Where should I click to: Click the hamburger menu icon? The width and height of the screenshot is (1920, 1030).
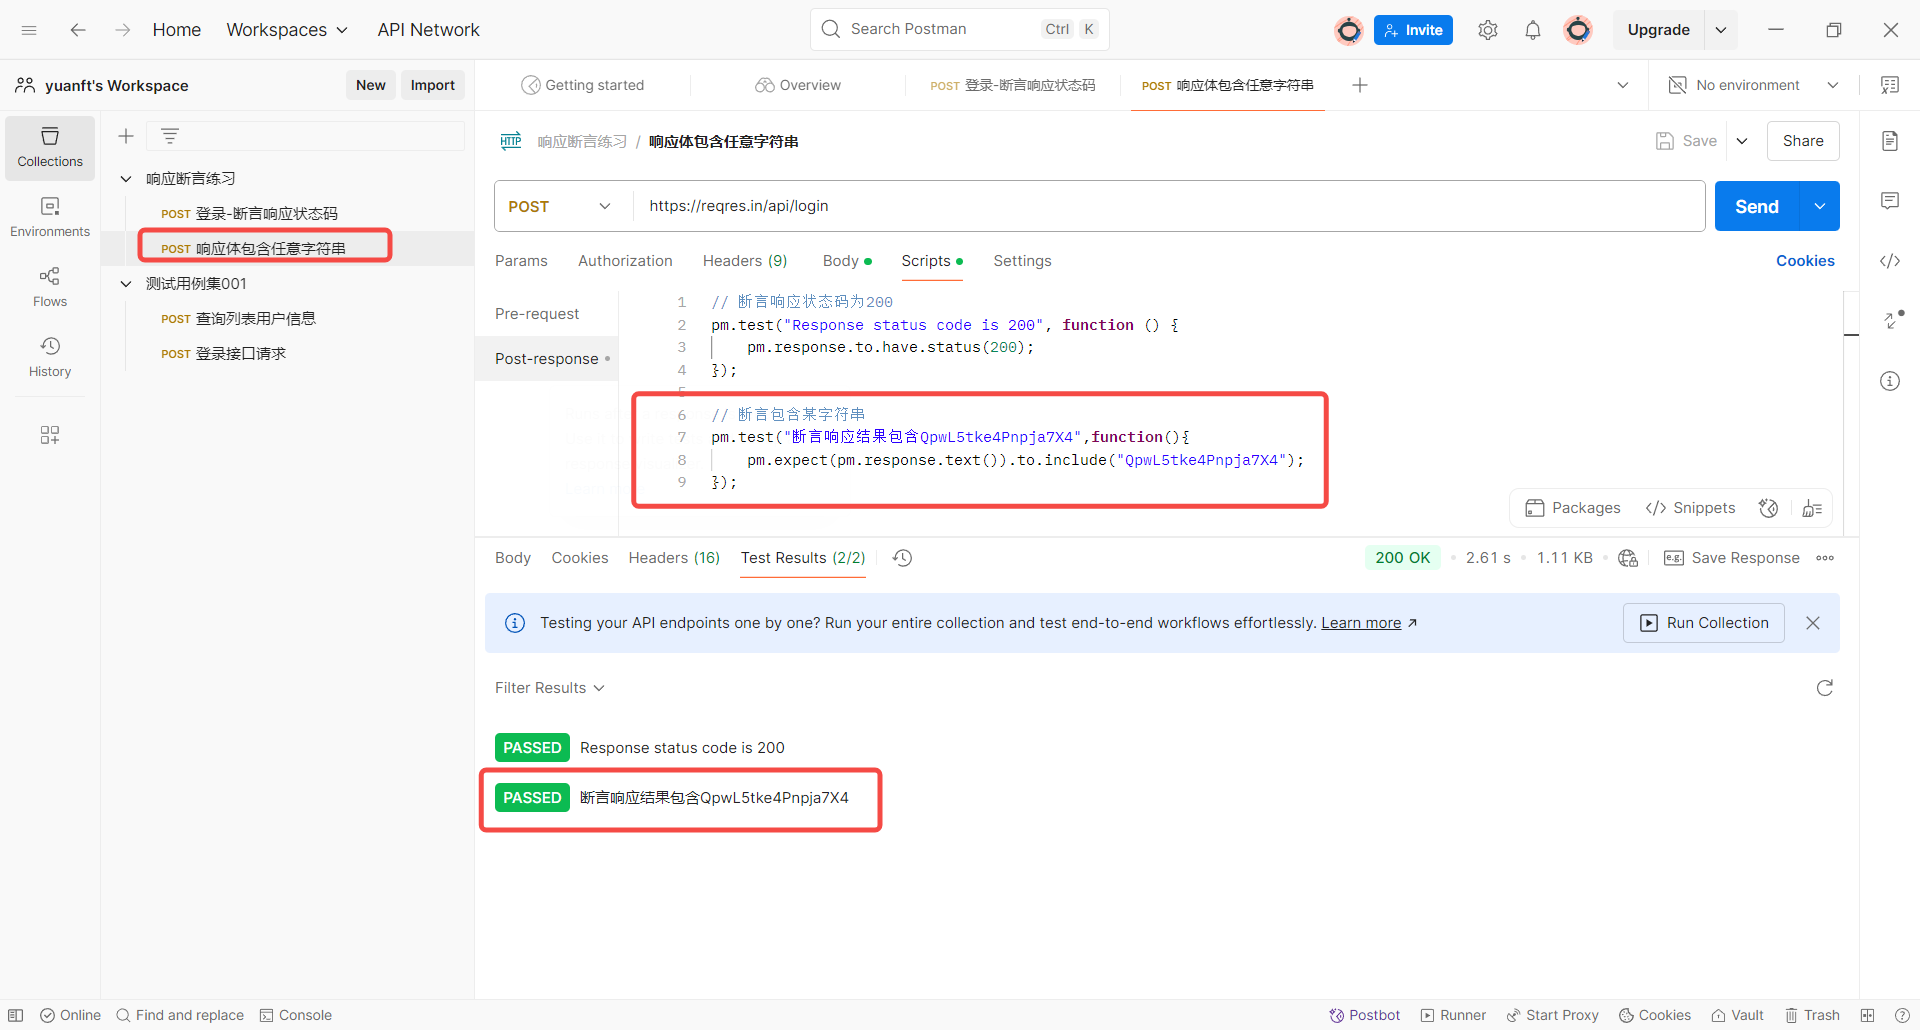(29, 30)
